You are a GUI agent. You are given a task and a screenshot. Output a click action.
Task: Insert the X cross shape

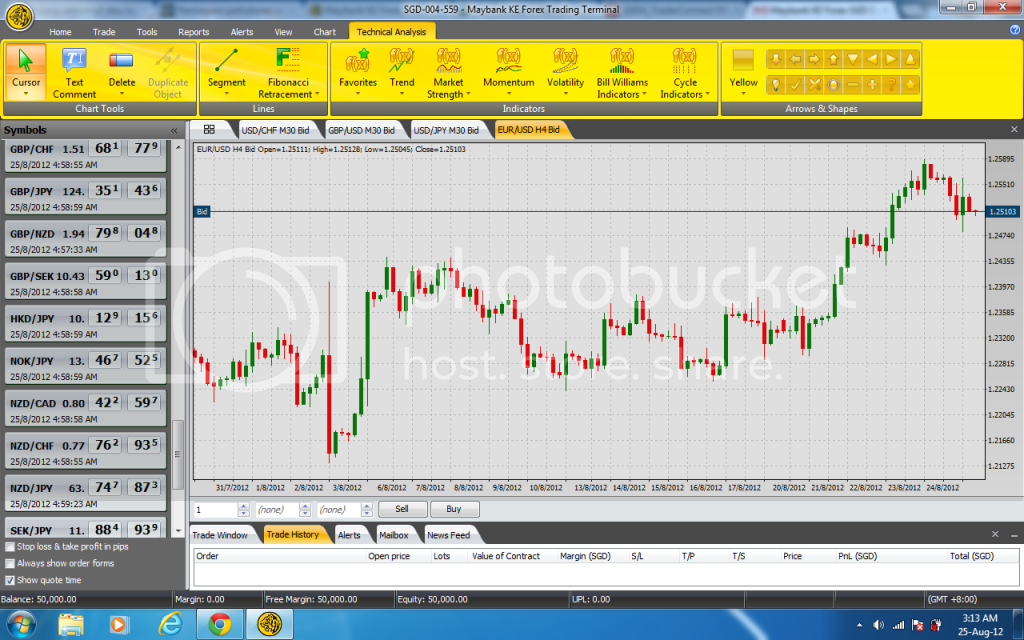(814, 84)
